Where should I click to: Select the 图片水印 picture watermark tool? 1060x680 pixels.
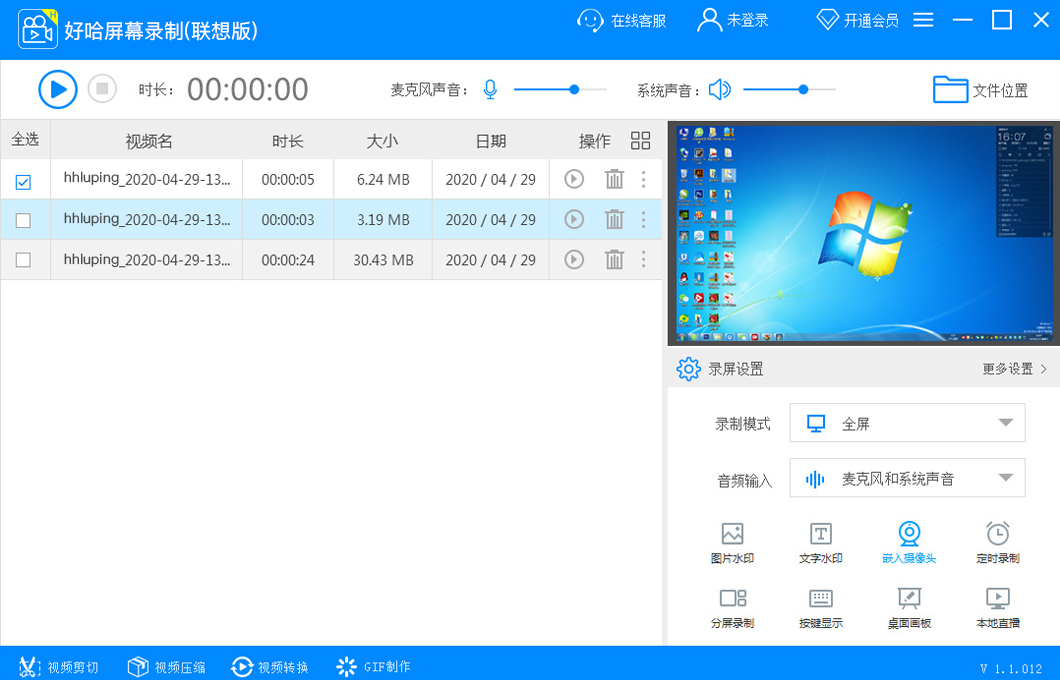(x=733, y=541)
